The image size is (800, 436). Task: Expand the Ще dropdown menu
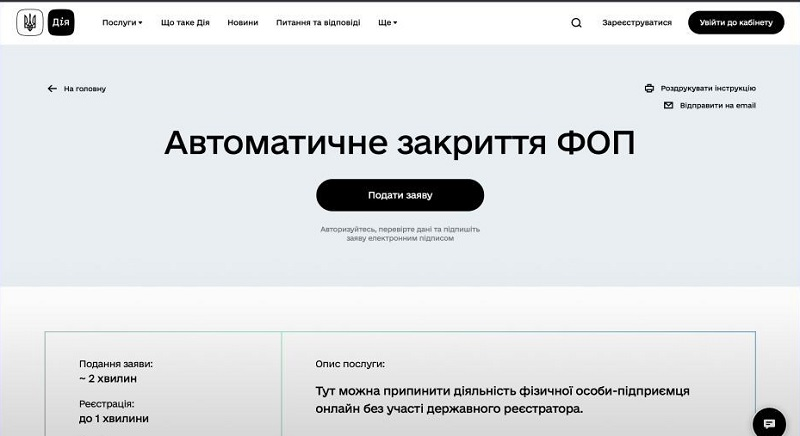coord(388,22)
